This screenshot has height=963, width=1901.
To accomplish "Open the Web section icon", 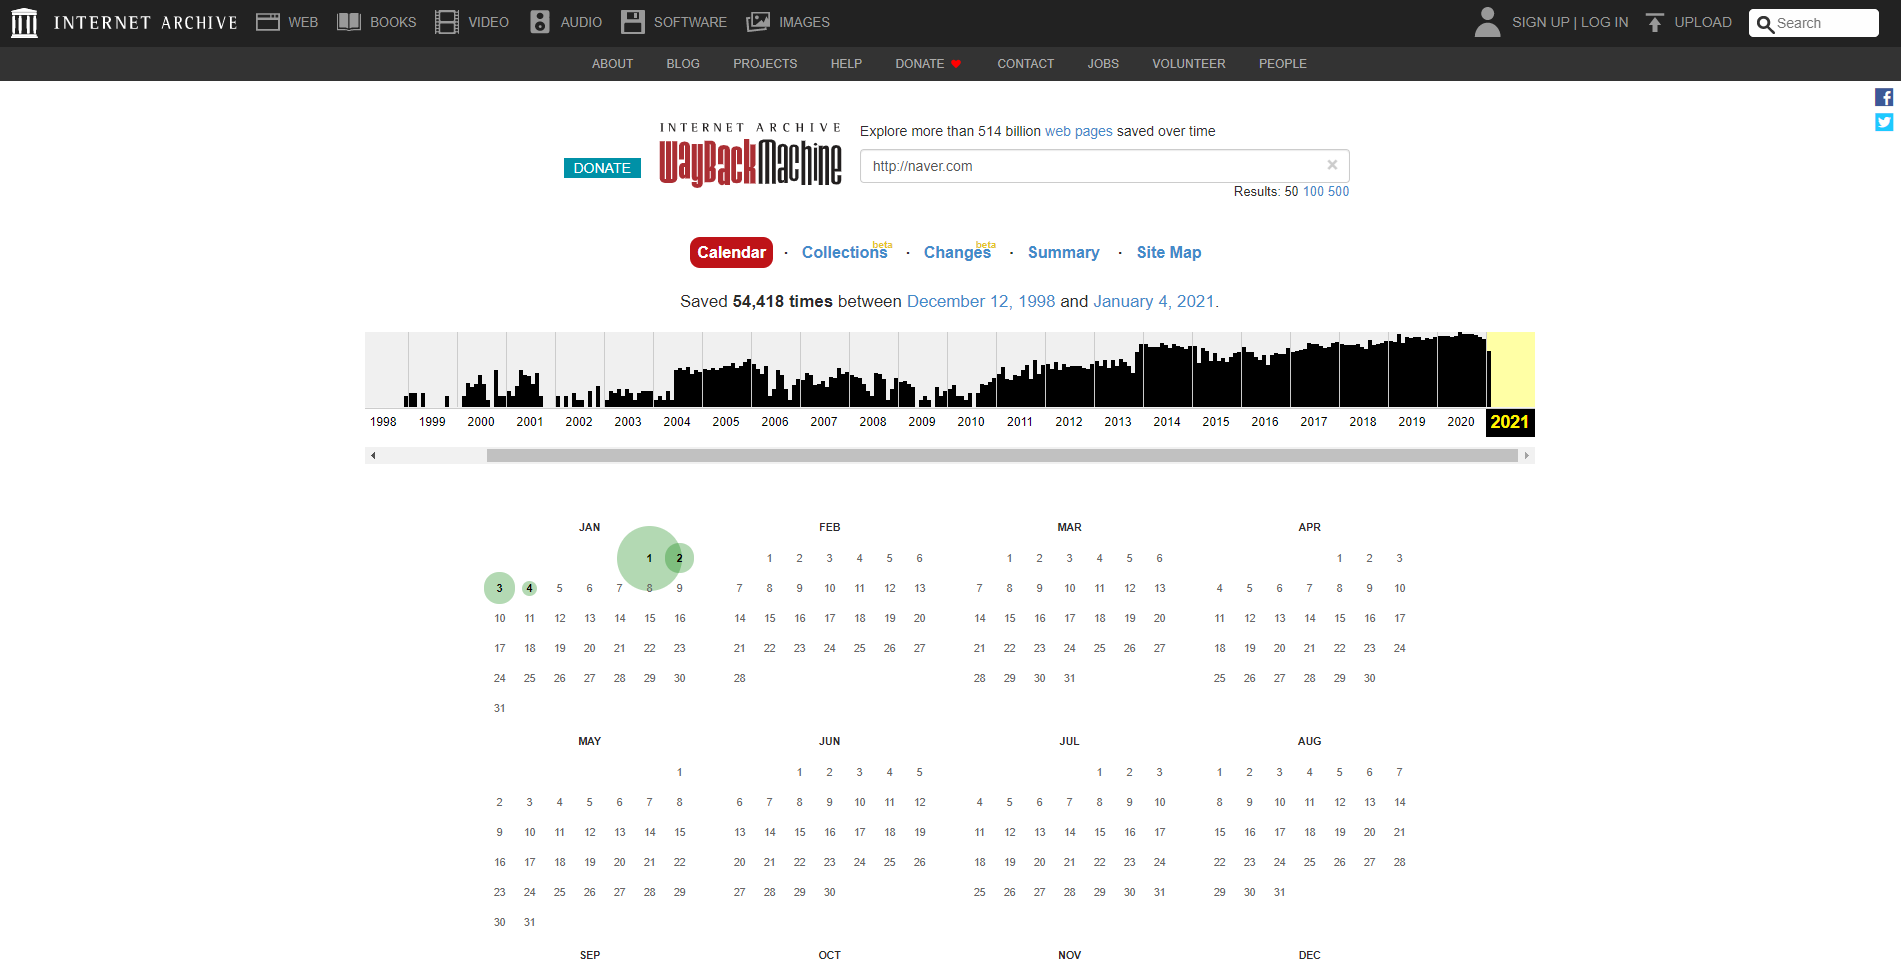I will click(267, 22).
